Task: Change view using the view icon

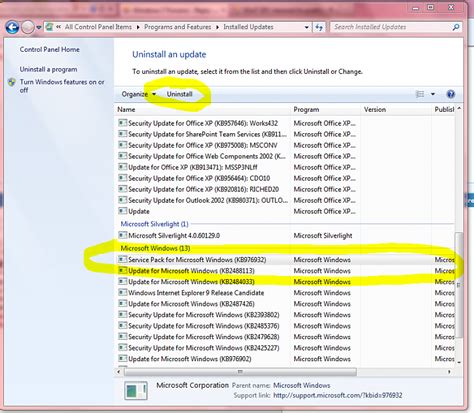Action: pyautogui.click(x=420, y=94)
